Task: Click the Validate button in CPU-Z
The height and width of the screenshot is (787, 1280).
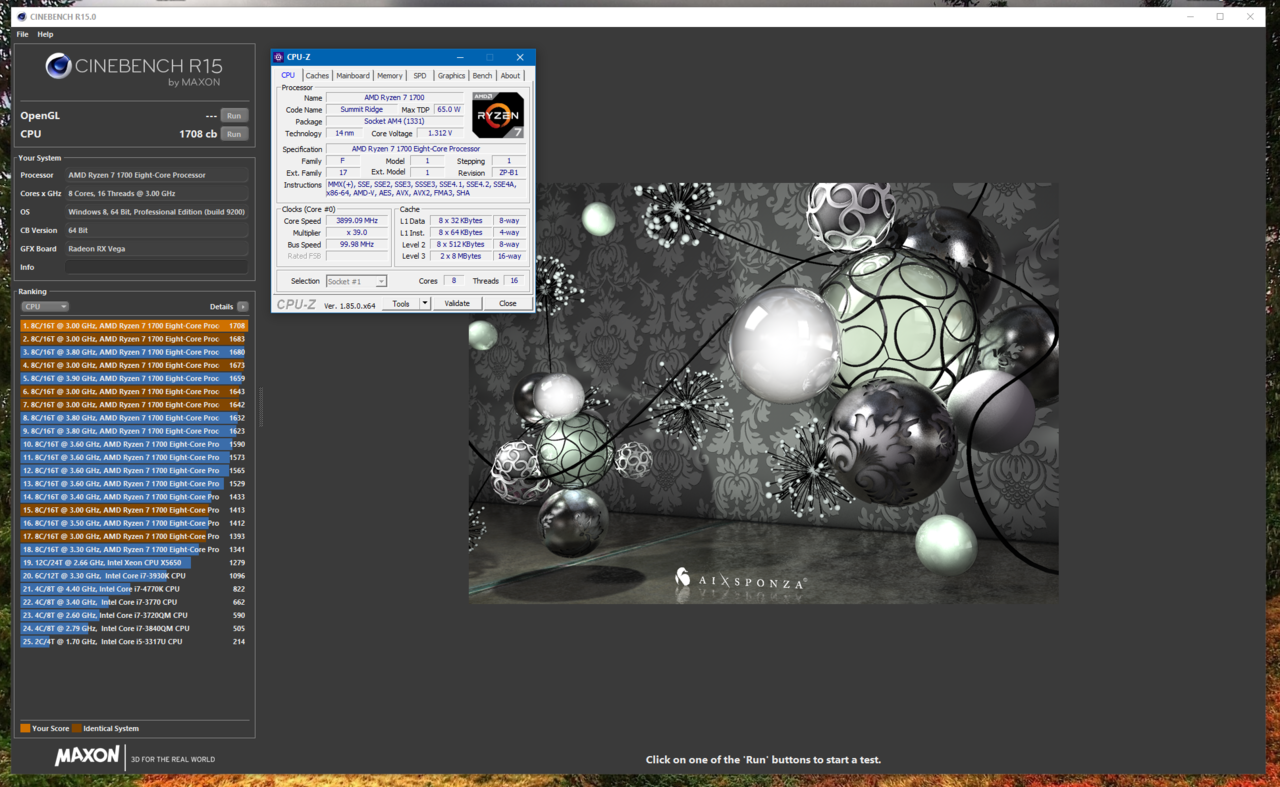Action: pos(457,303)
